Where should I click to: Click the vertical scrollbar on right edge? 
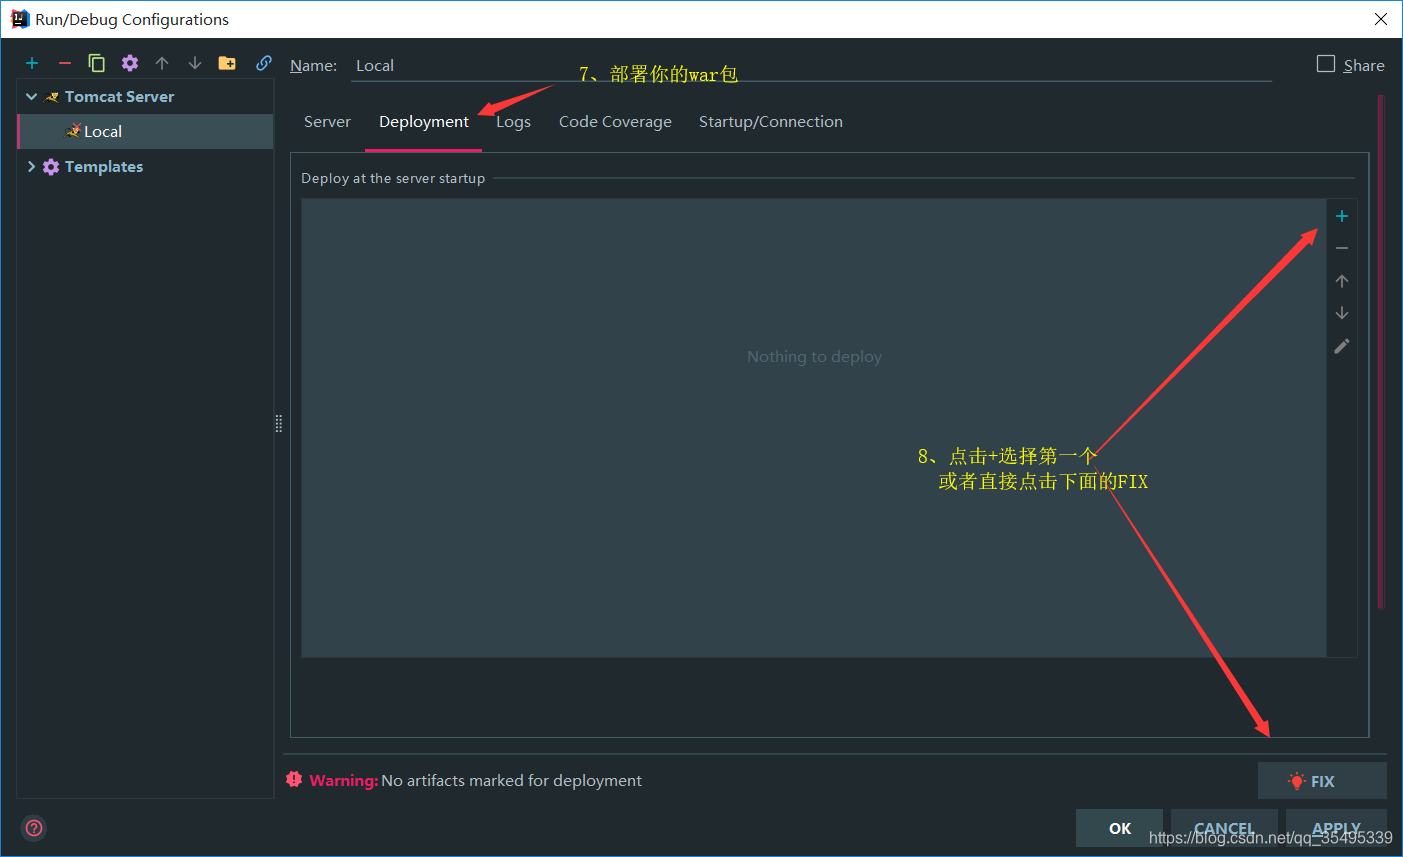pos(1381,350)
